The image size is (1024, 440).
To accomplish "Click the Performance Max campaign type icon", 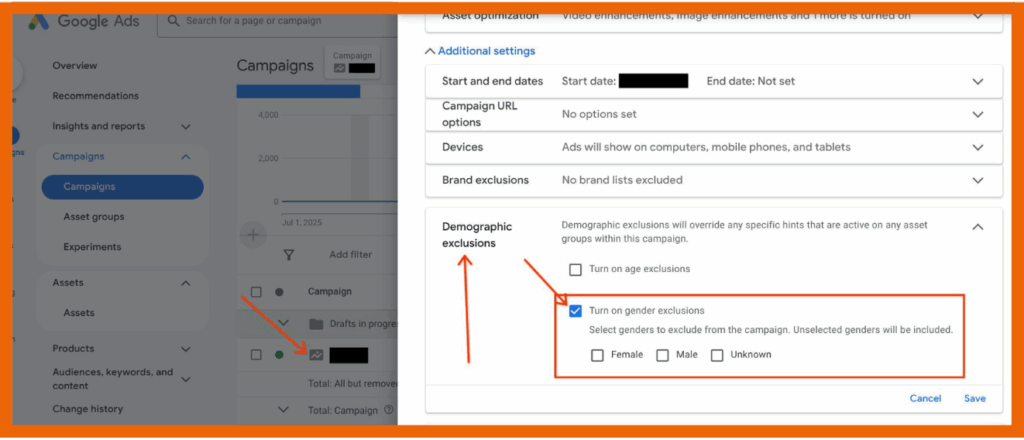I will [x=316, y=355].
